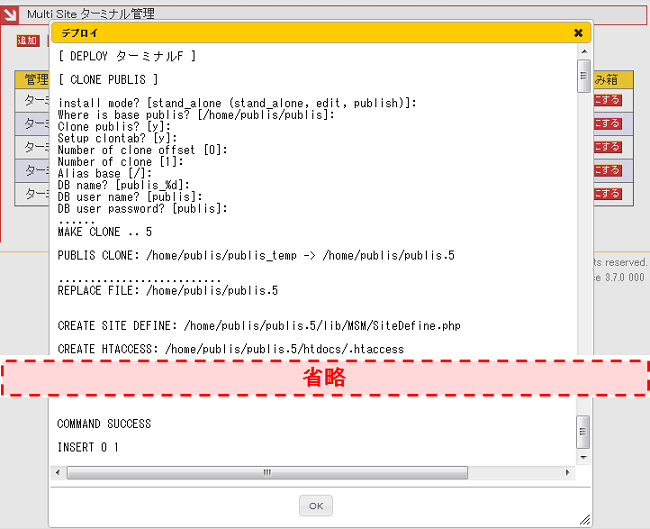Click the vertical scrollbar up arrow
The width and height of the screenshot is (650, 529).
pyautogui.click(x=583, y=52)
